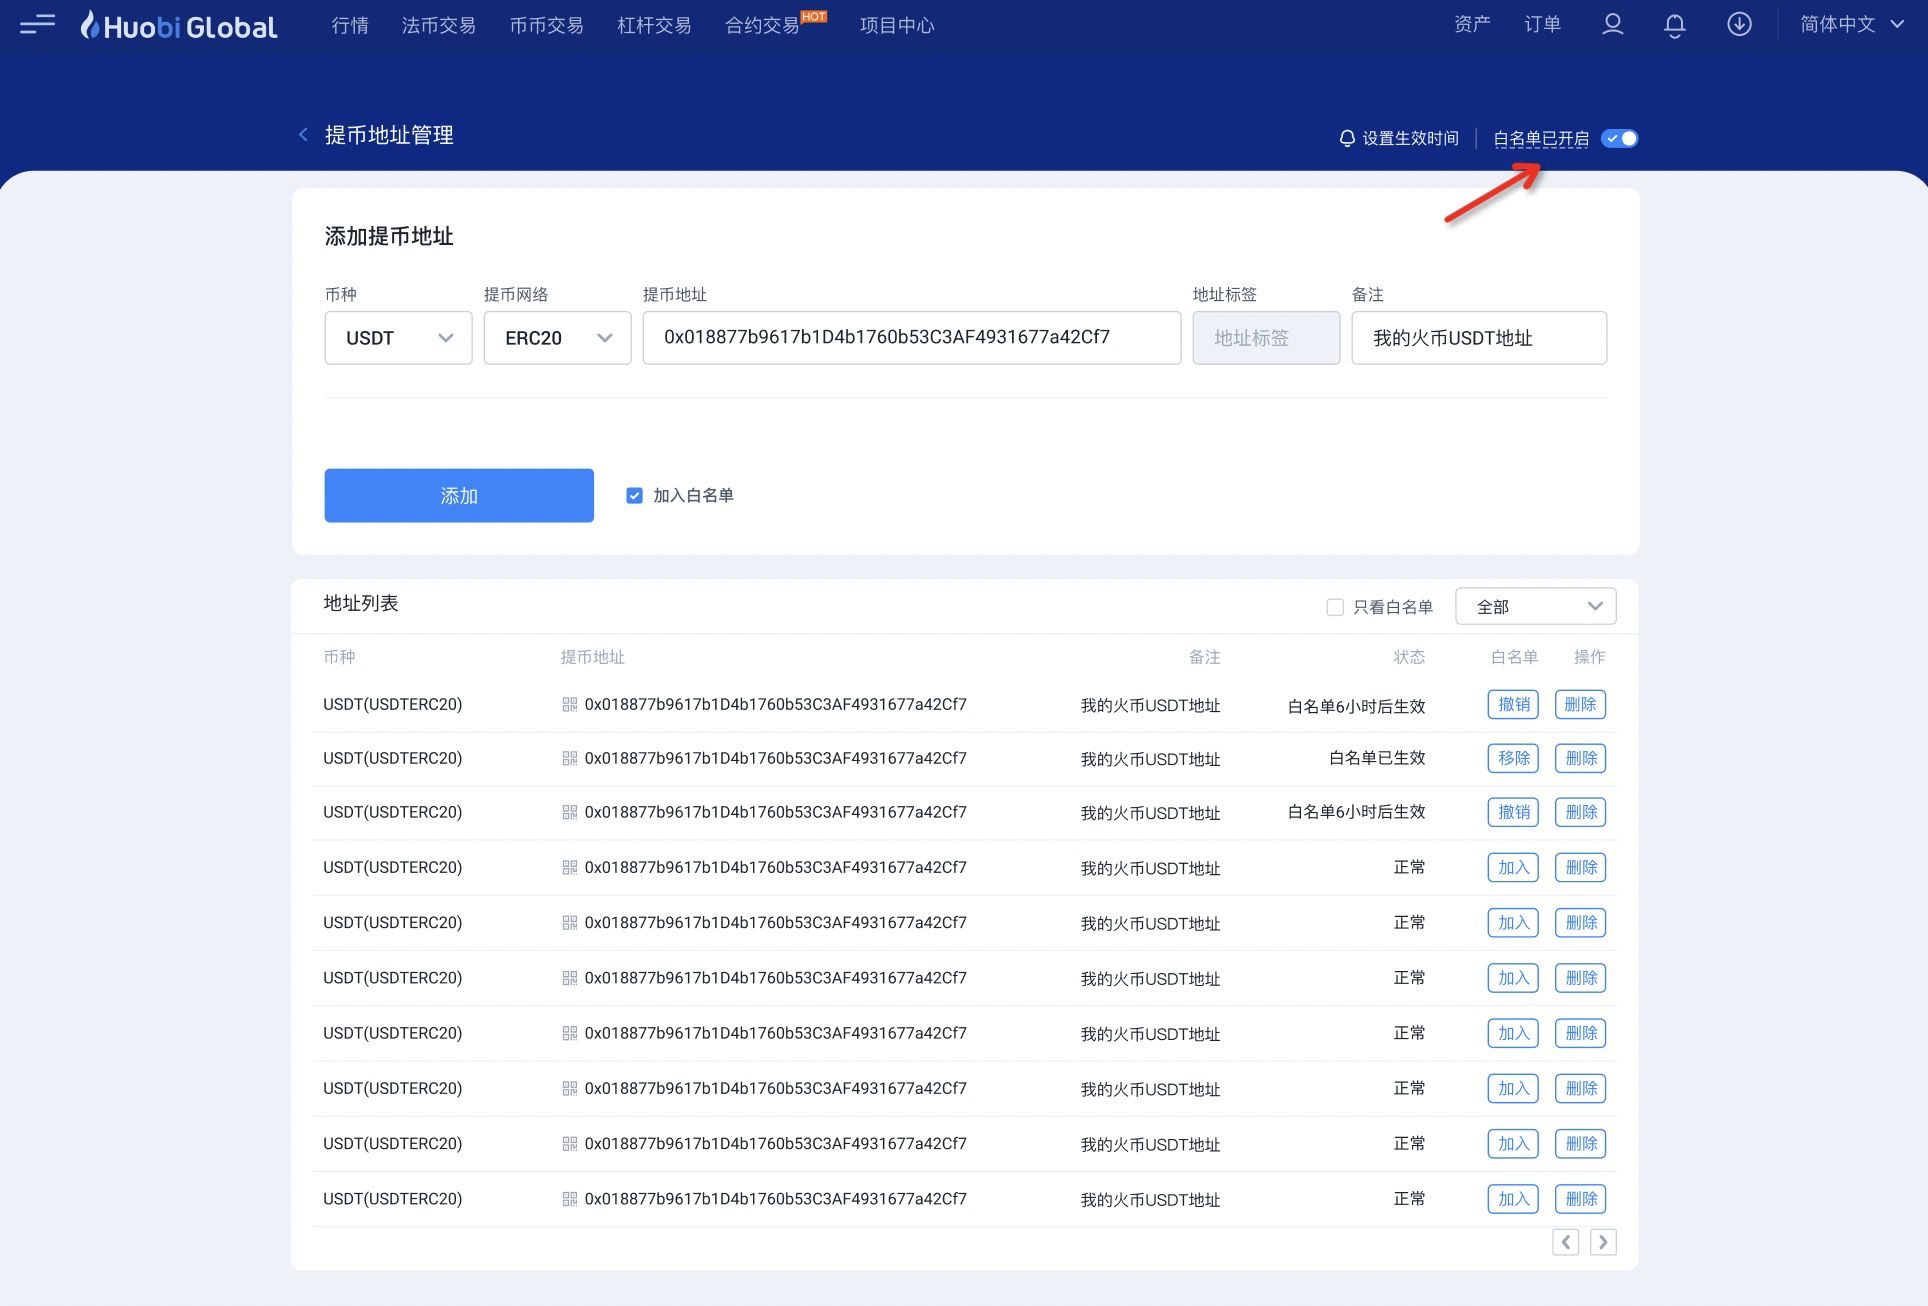Screen dimensions: 1928x1306
Task: Open the 资产 menu
Action: [x=1472, y=25]
